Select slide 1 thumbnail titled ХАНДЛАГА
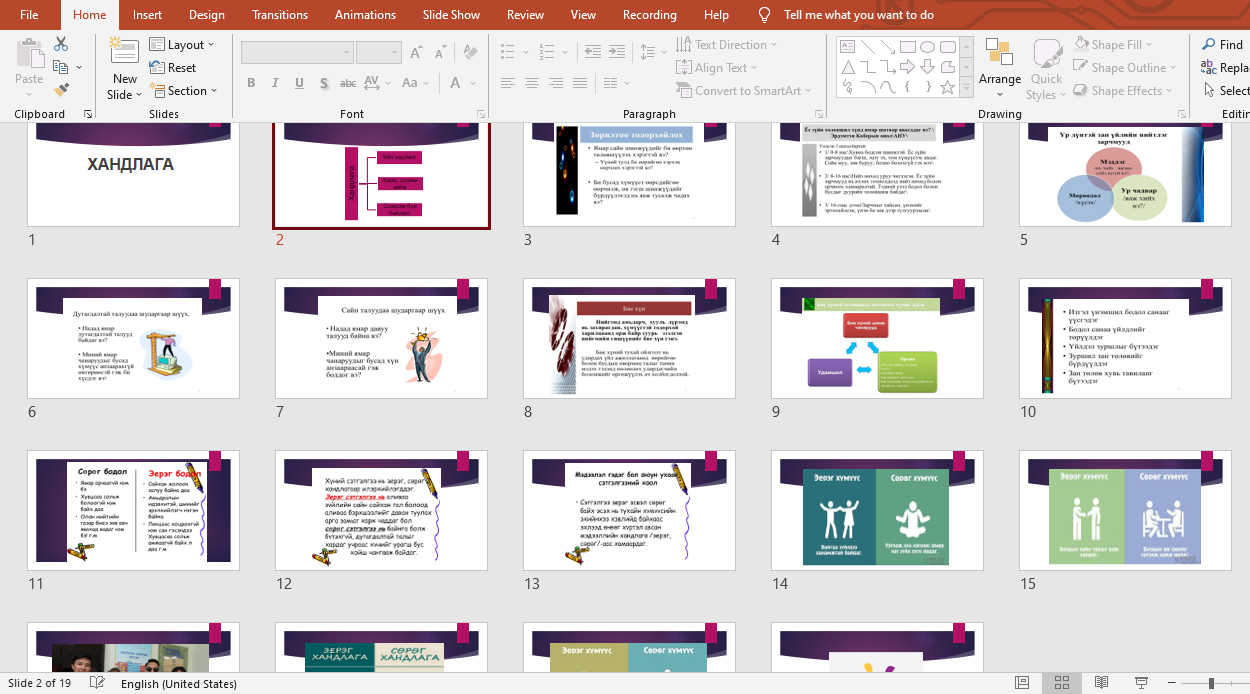 coord(133,175)
